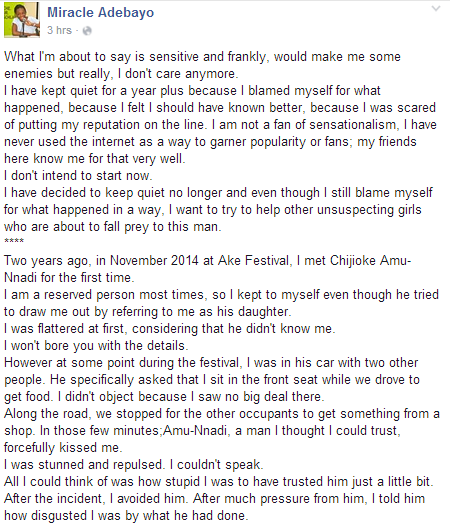Open the post options chevron menu
This screenshot has height=525, width=450.
click(x=436, y=9)
